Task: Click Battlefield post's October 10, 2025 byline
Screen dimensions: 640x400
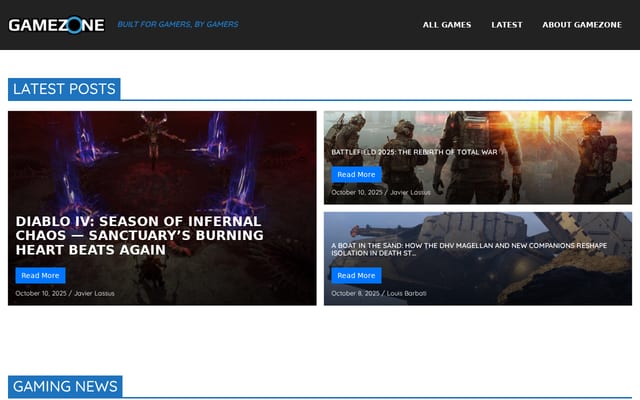Action: click(x=381, y=193)
